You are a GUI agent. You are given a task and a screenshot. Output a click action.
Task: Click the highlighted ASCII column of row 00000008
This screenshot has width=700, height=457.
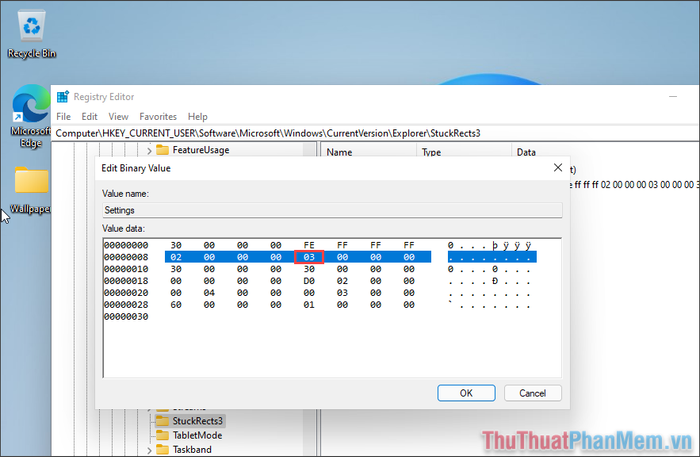pos(492,257)
